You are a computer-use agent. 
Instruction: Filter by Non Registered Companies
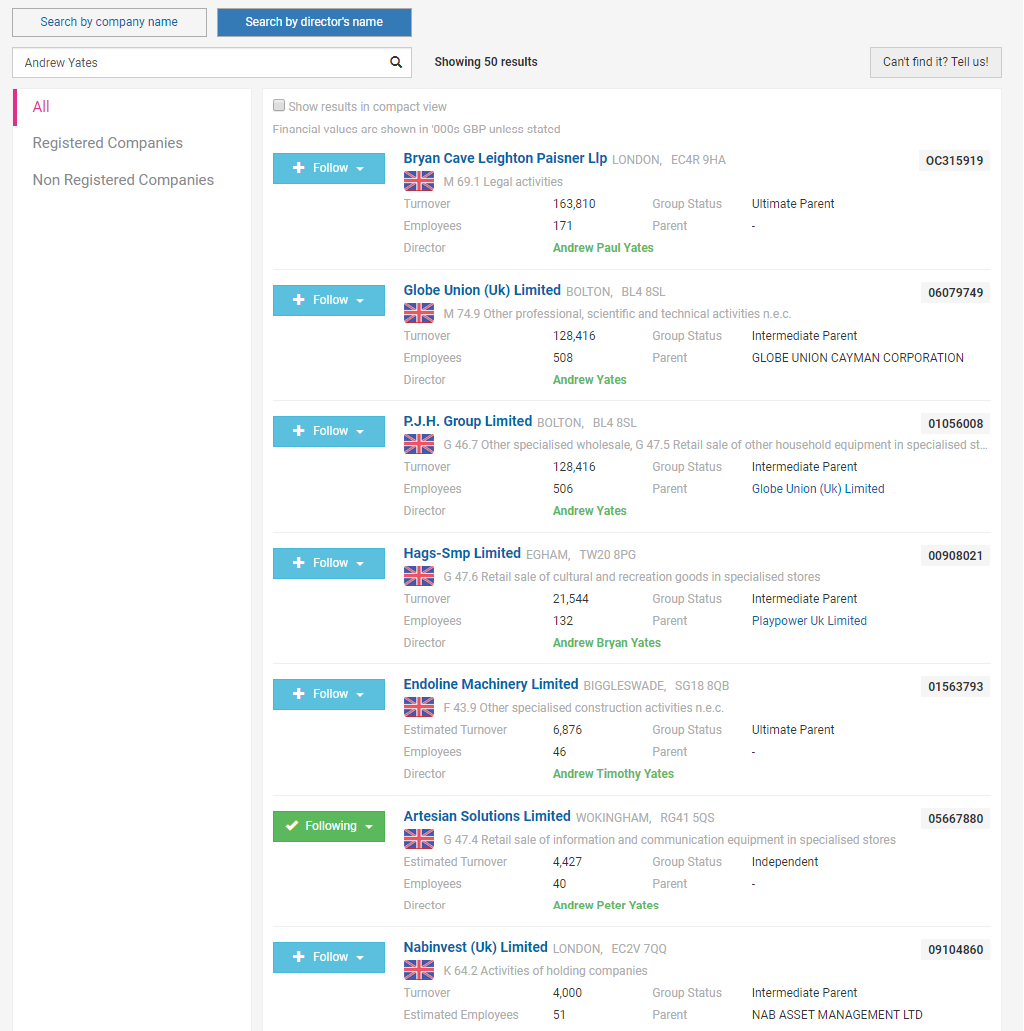124,180
